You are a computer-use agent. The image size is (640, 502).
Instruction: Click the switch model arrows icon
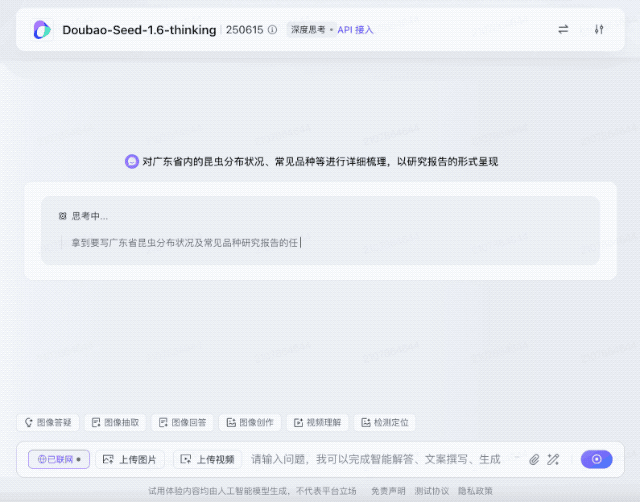(x=563, y=29)
